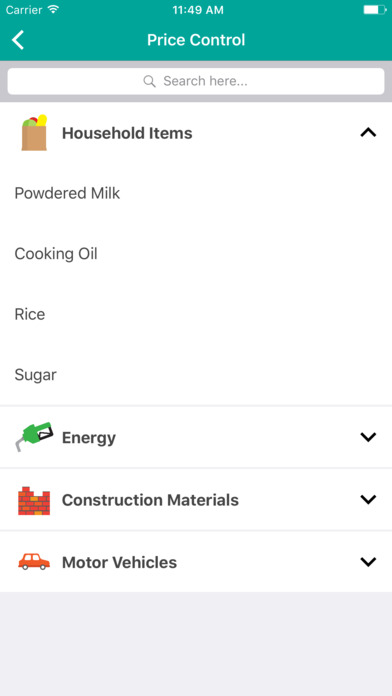Click the Construction Materials label
Screen dimensions: 392x696
(x=150, y=500)
